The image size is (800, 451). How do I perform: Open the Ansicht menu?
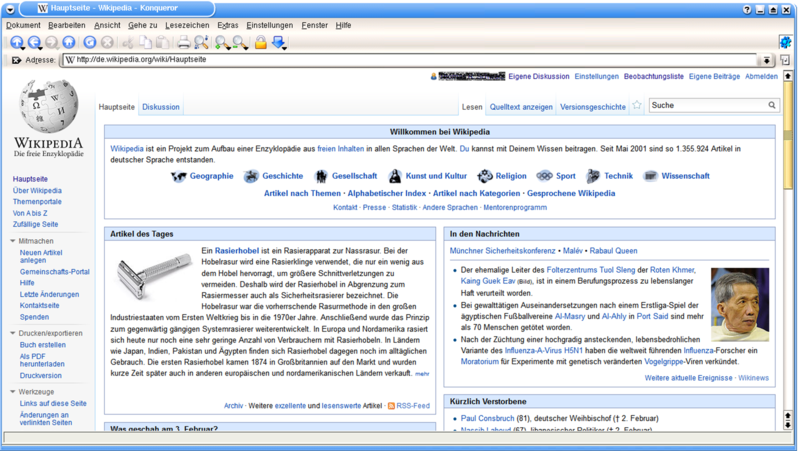107,25
